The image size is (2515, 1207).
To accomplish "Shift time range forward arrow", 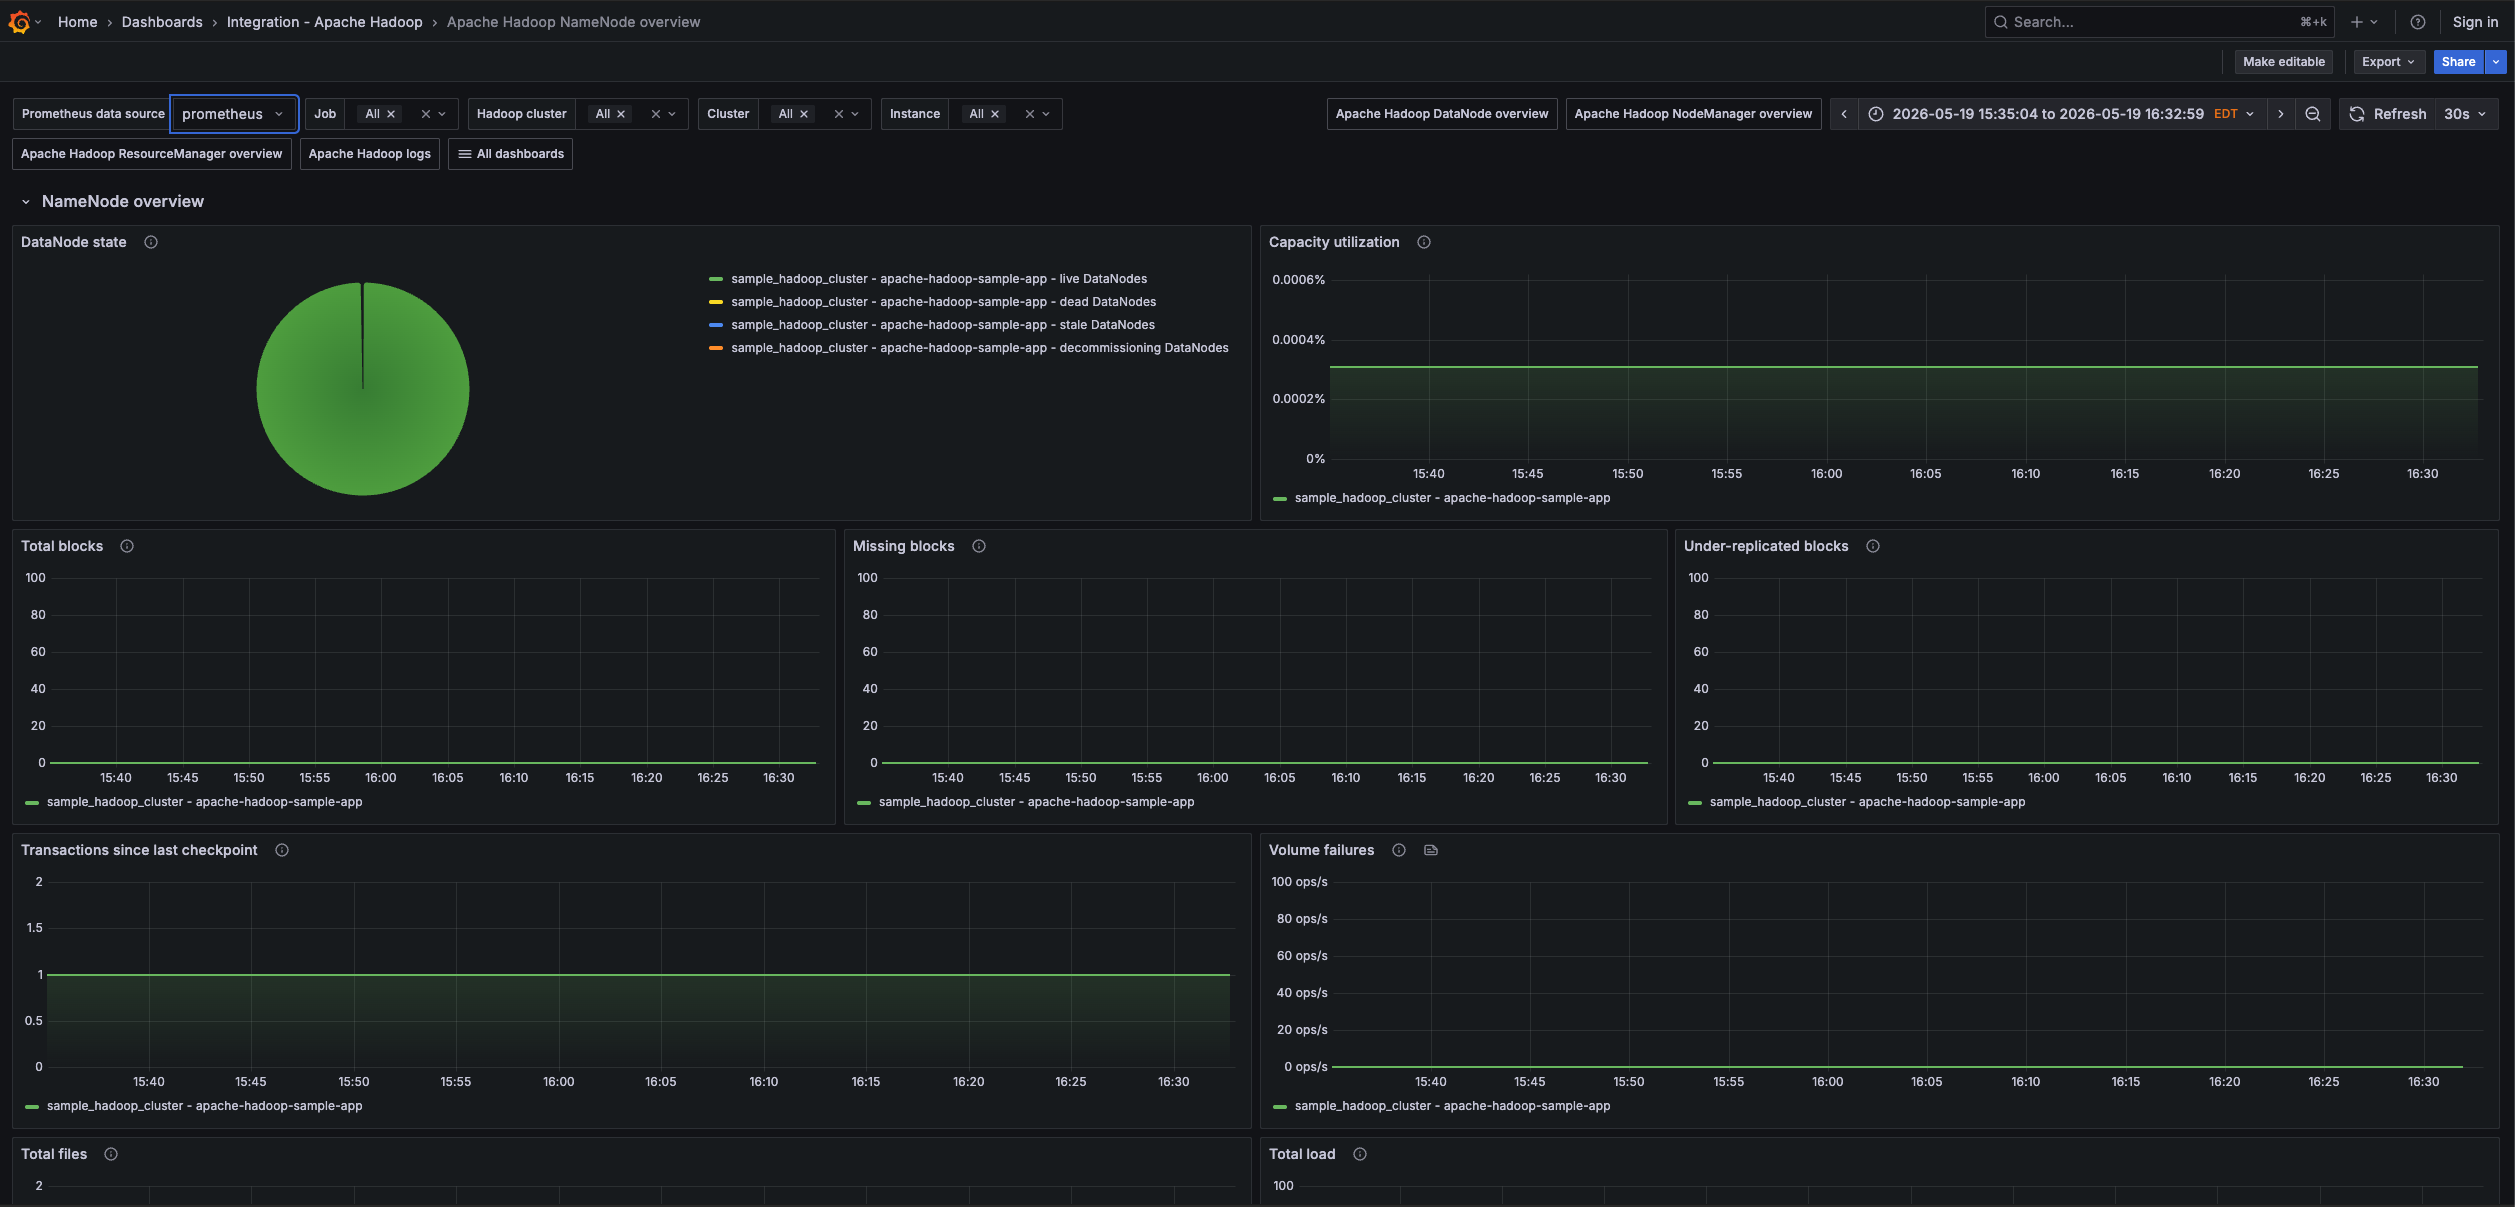I will point(2280,114).
